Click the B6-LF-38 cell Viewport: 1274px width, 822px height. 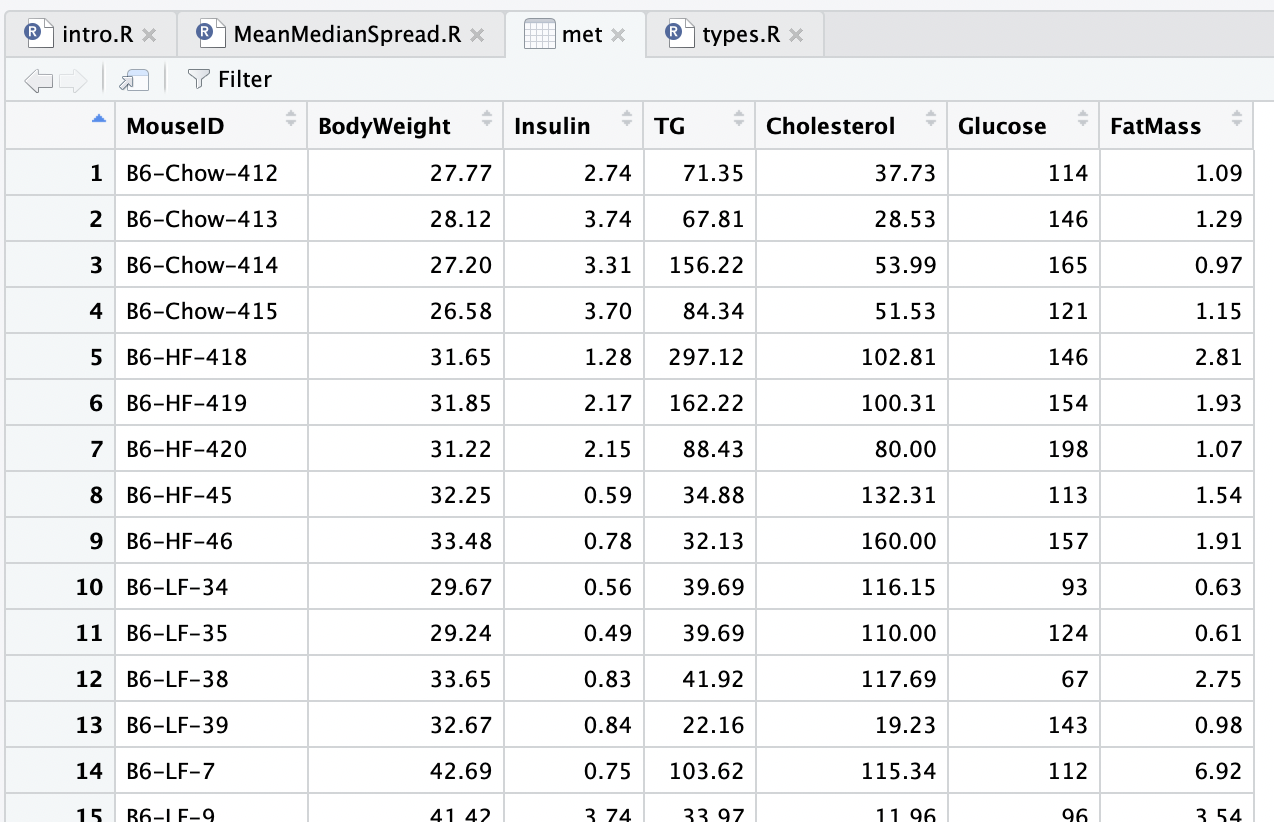(211, 679)
